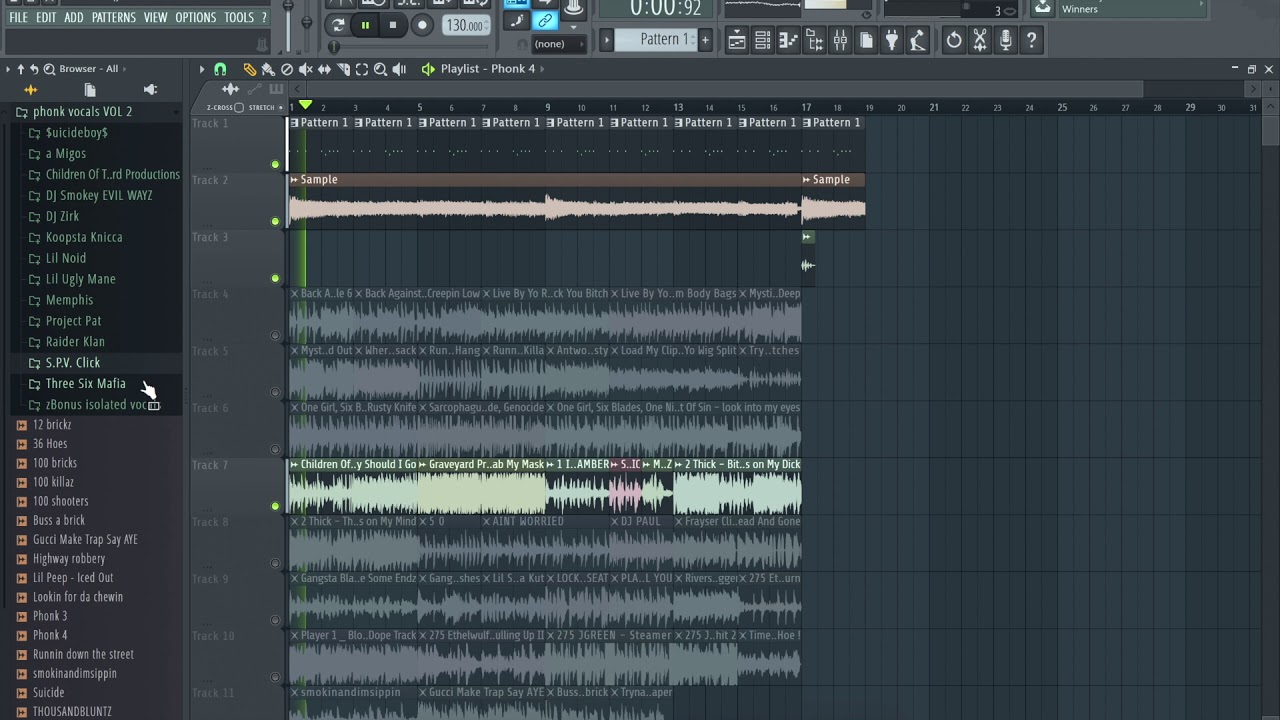Open the PATTERNS menu
The height and width of the screenshot is (720, 1280).
click(x=114, y=18)
